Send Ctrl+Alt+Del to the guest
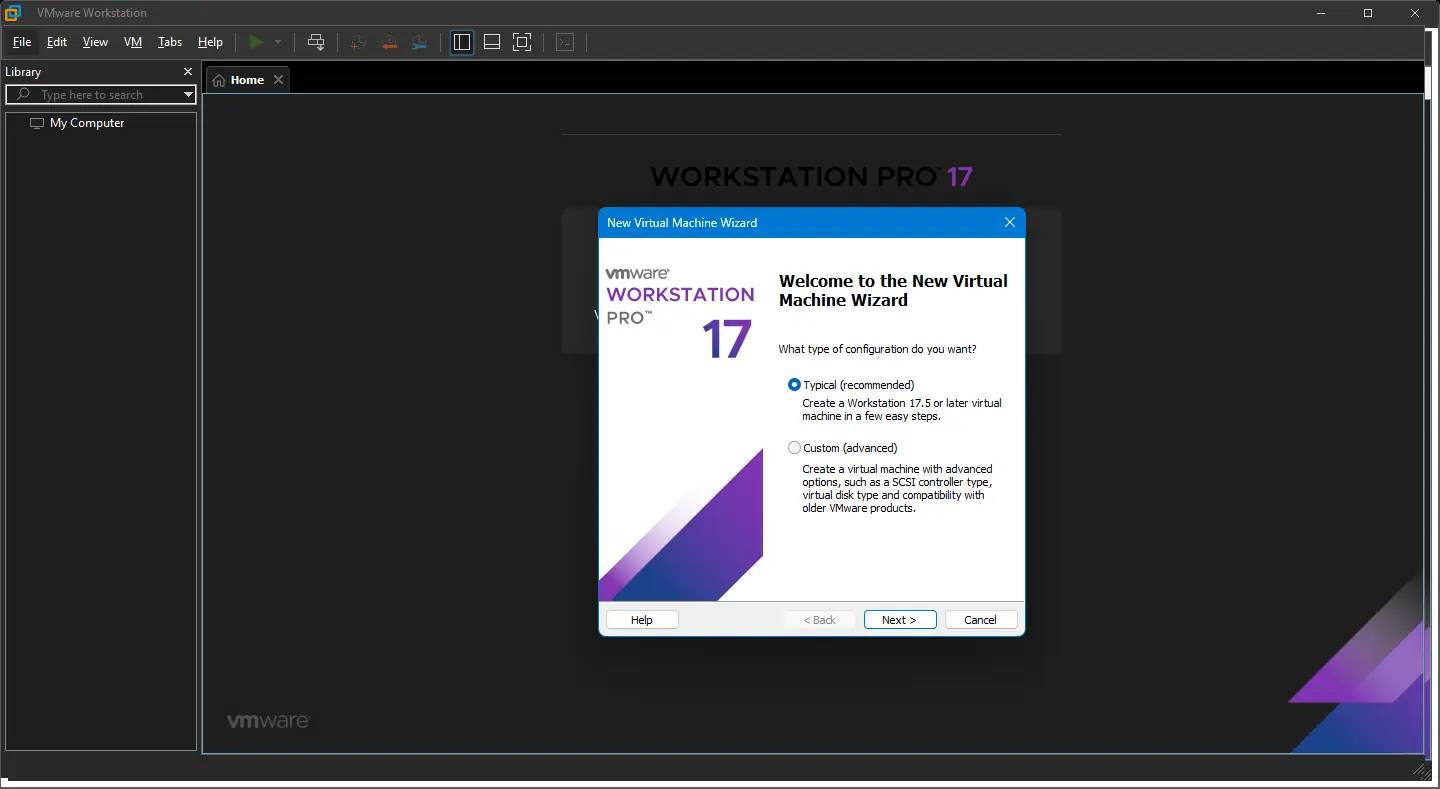This screenshot has width=1440, height=789. point(316,42)
